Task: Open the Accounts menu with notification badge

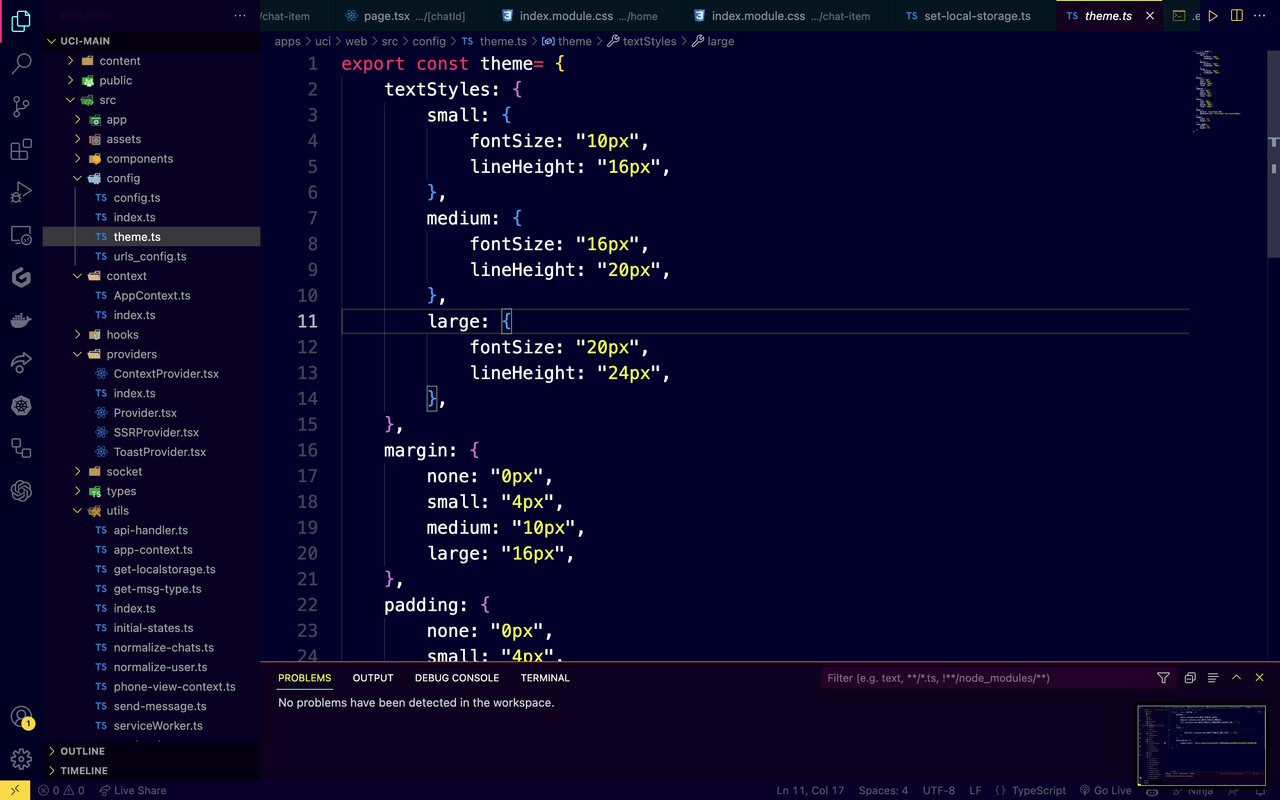Action: click(21, 717)
